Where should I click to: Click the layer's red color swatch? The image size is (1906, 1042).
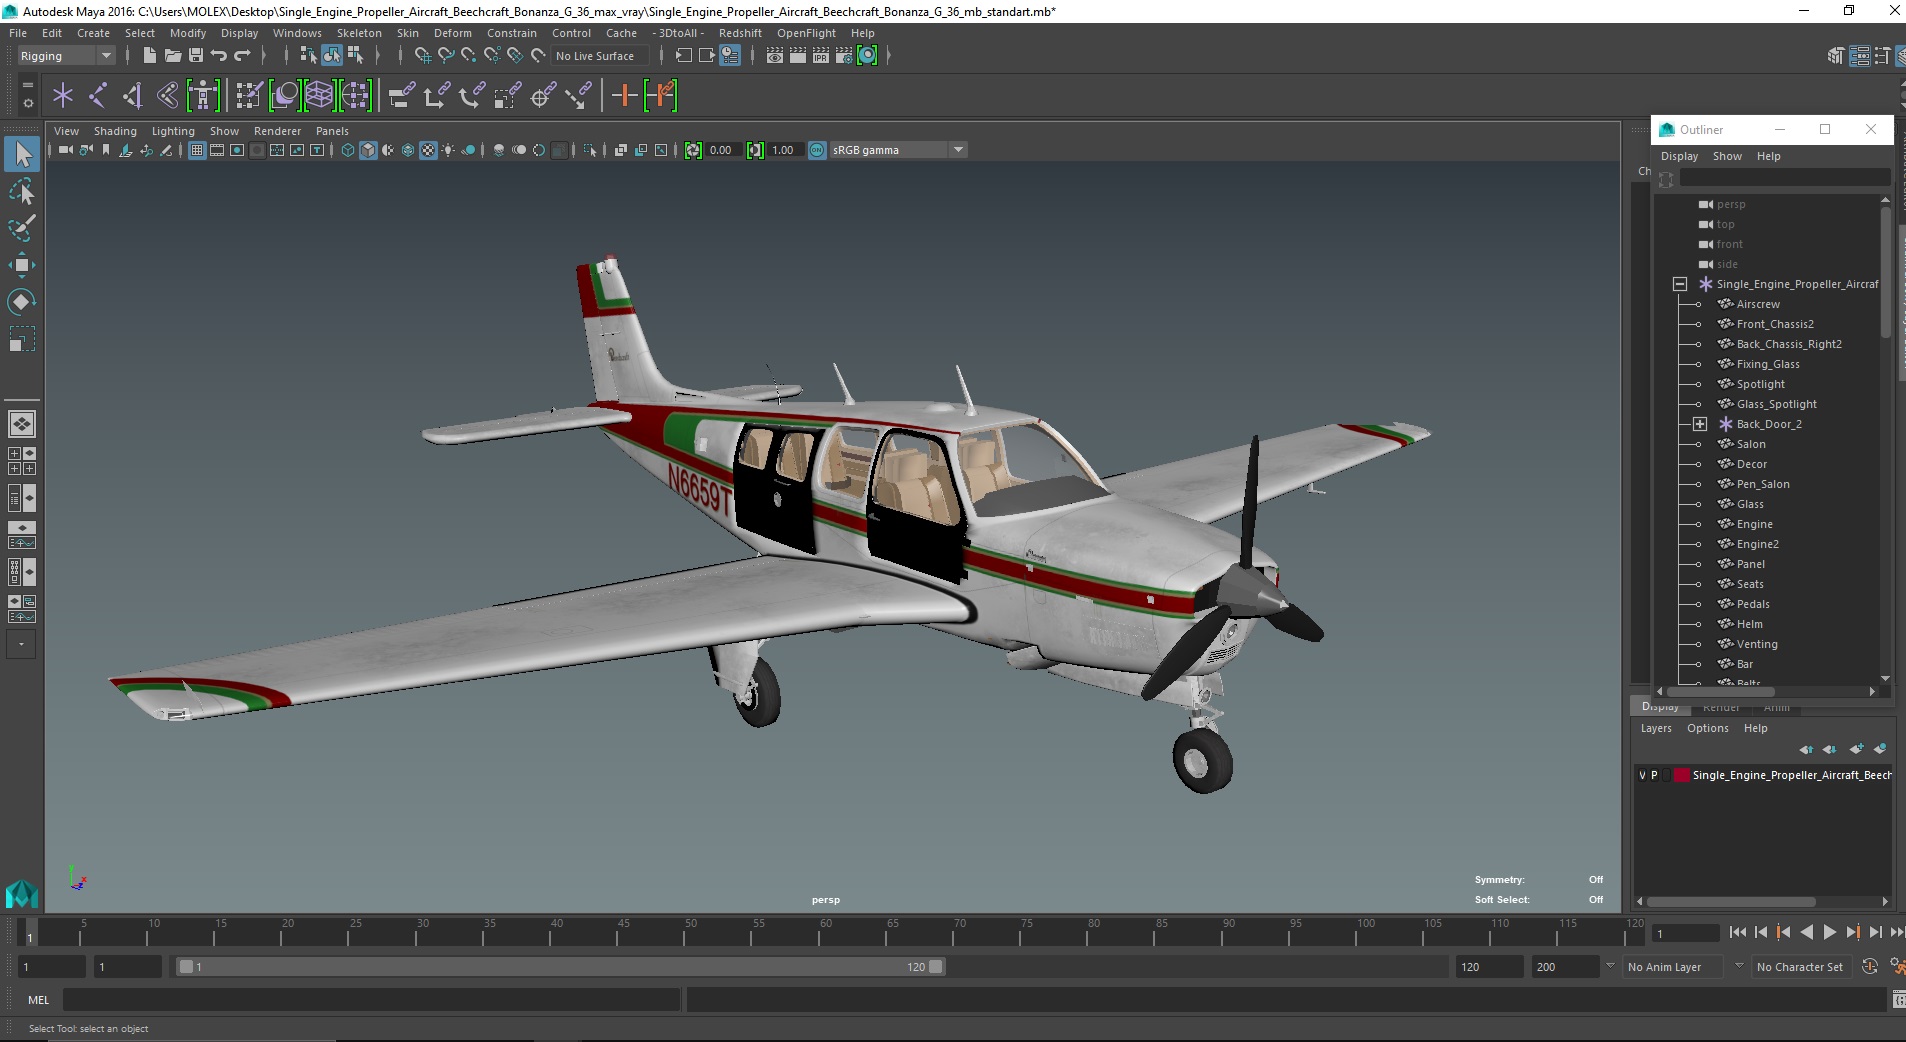1682,775
